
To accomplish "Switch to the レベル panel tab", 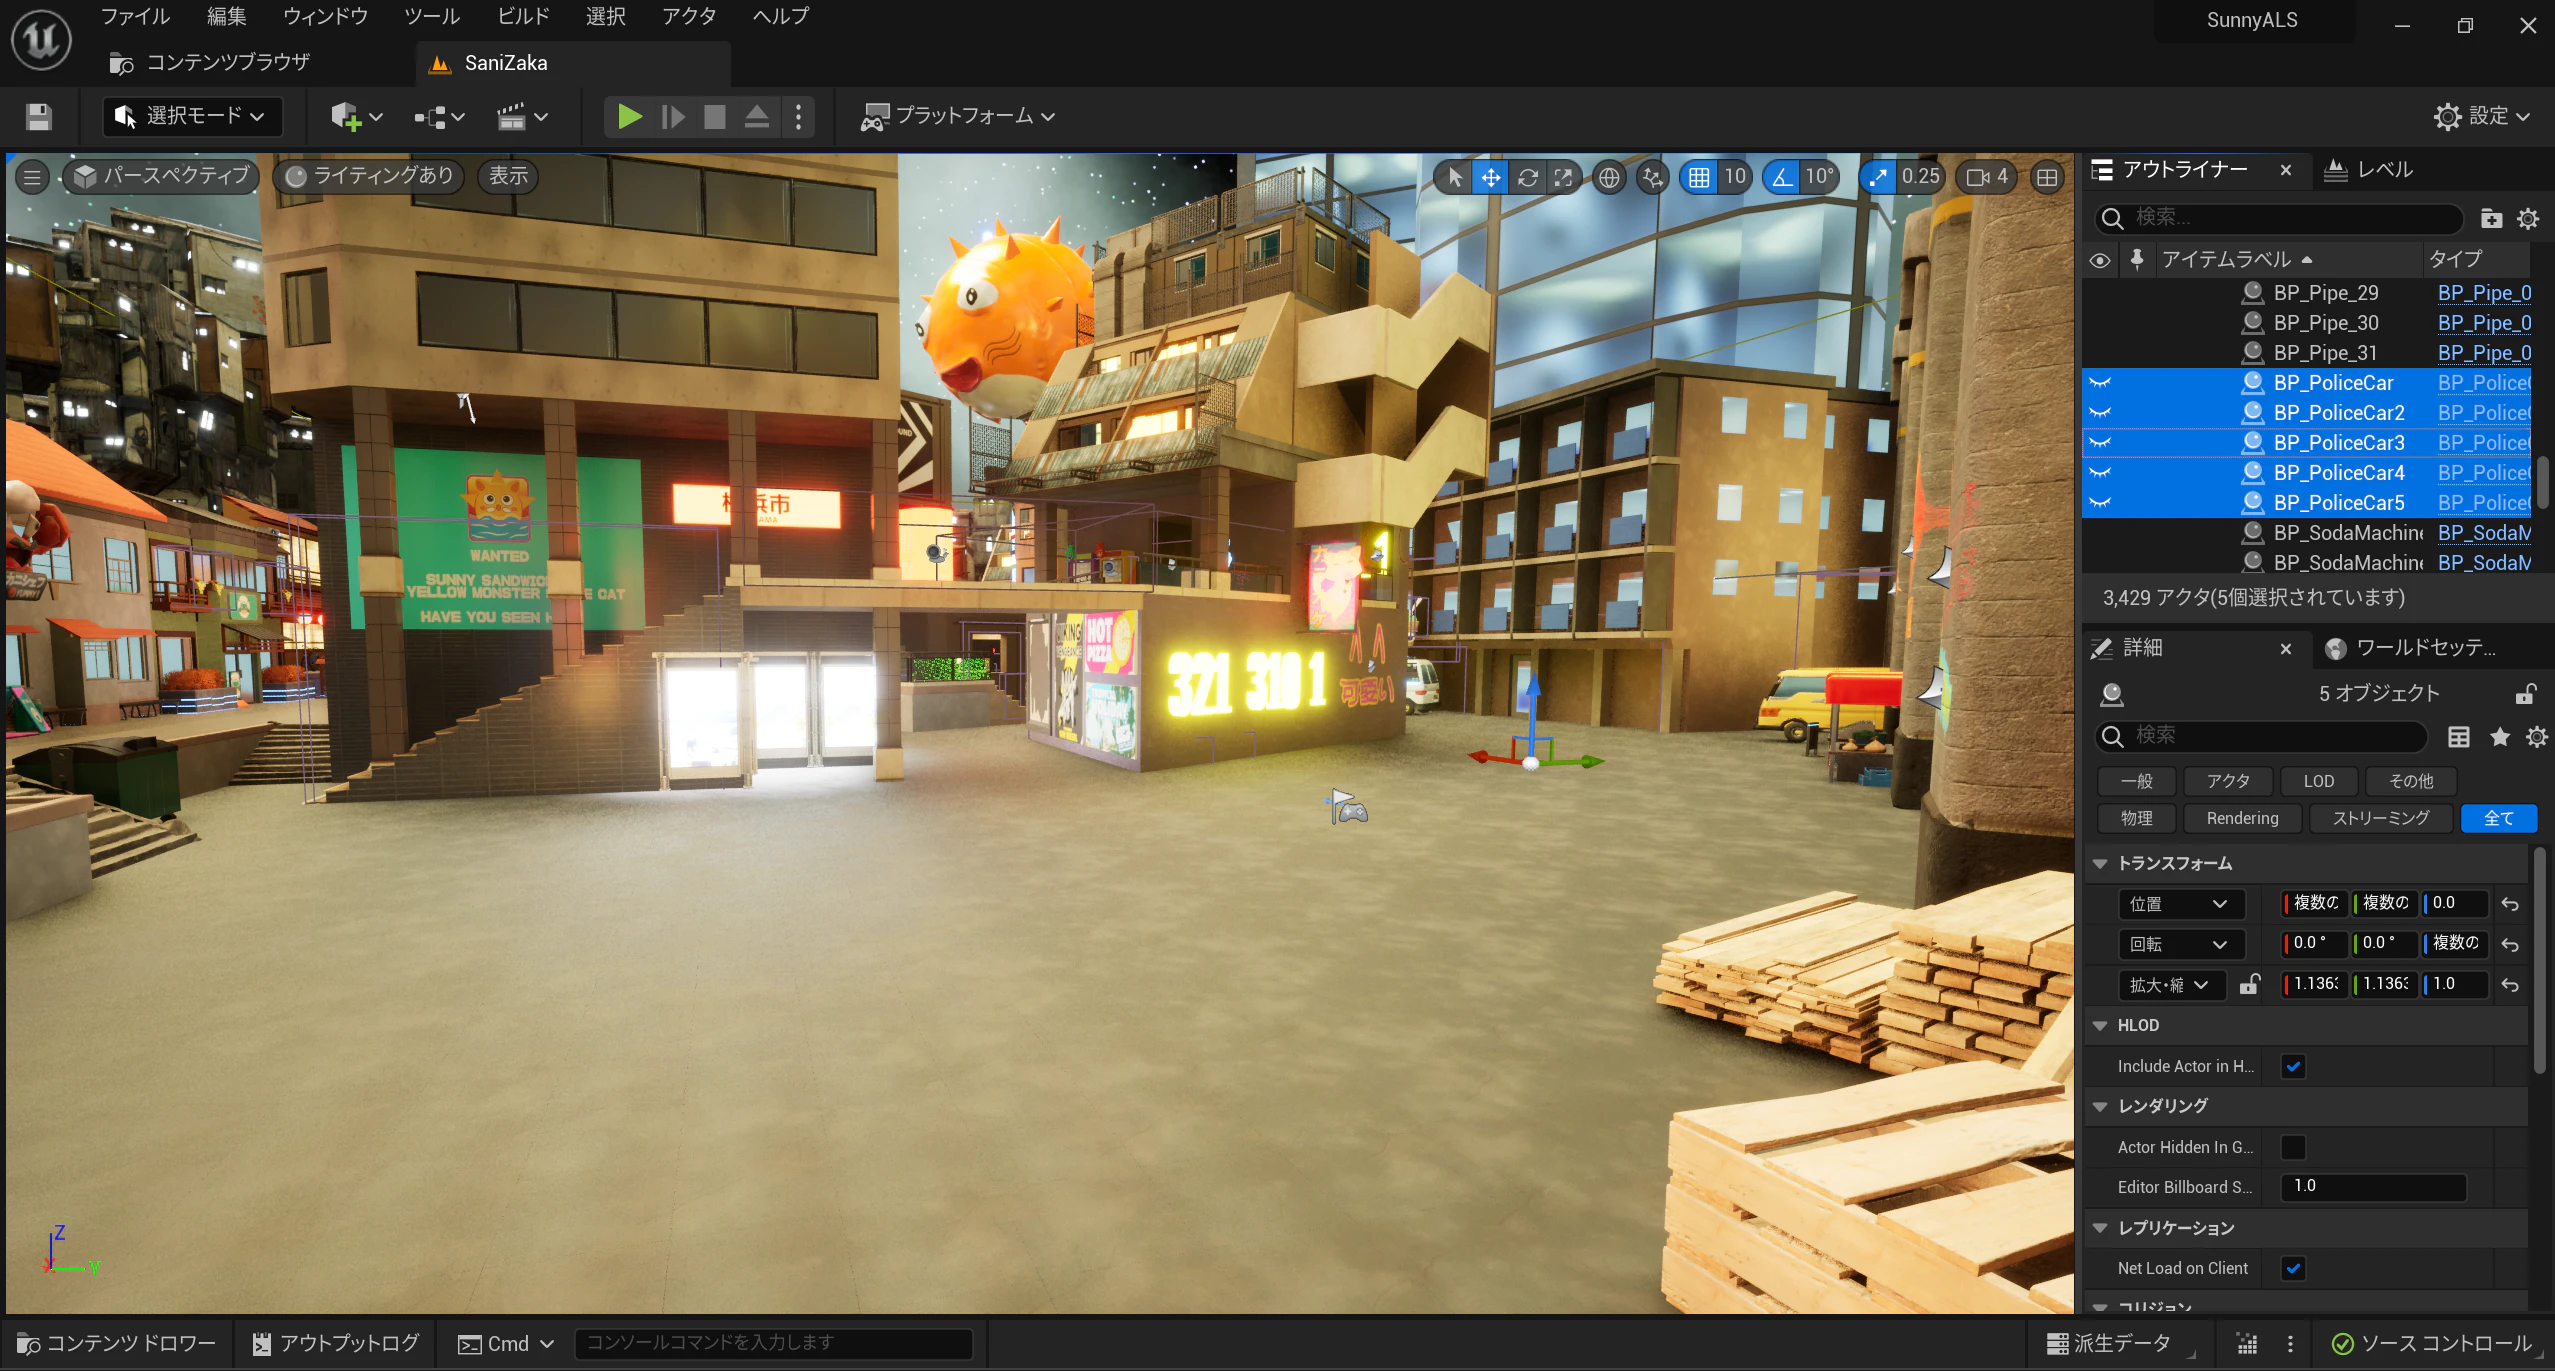I will click(x=2369, y=170).
